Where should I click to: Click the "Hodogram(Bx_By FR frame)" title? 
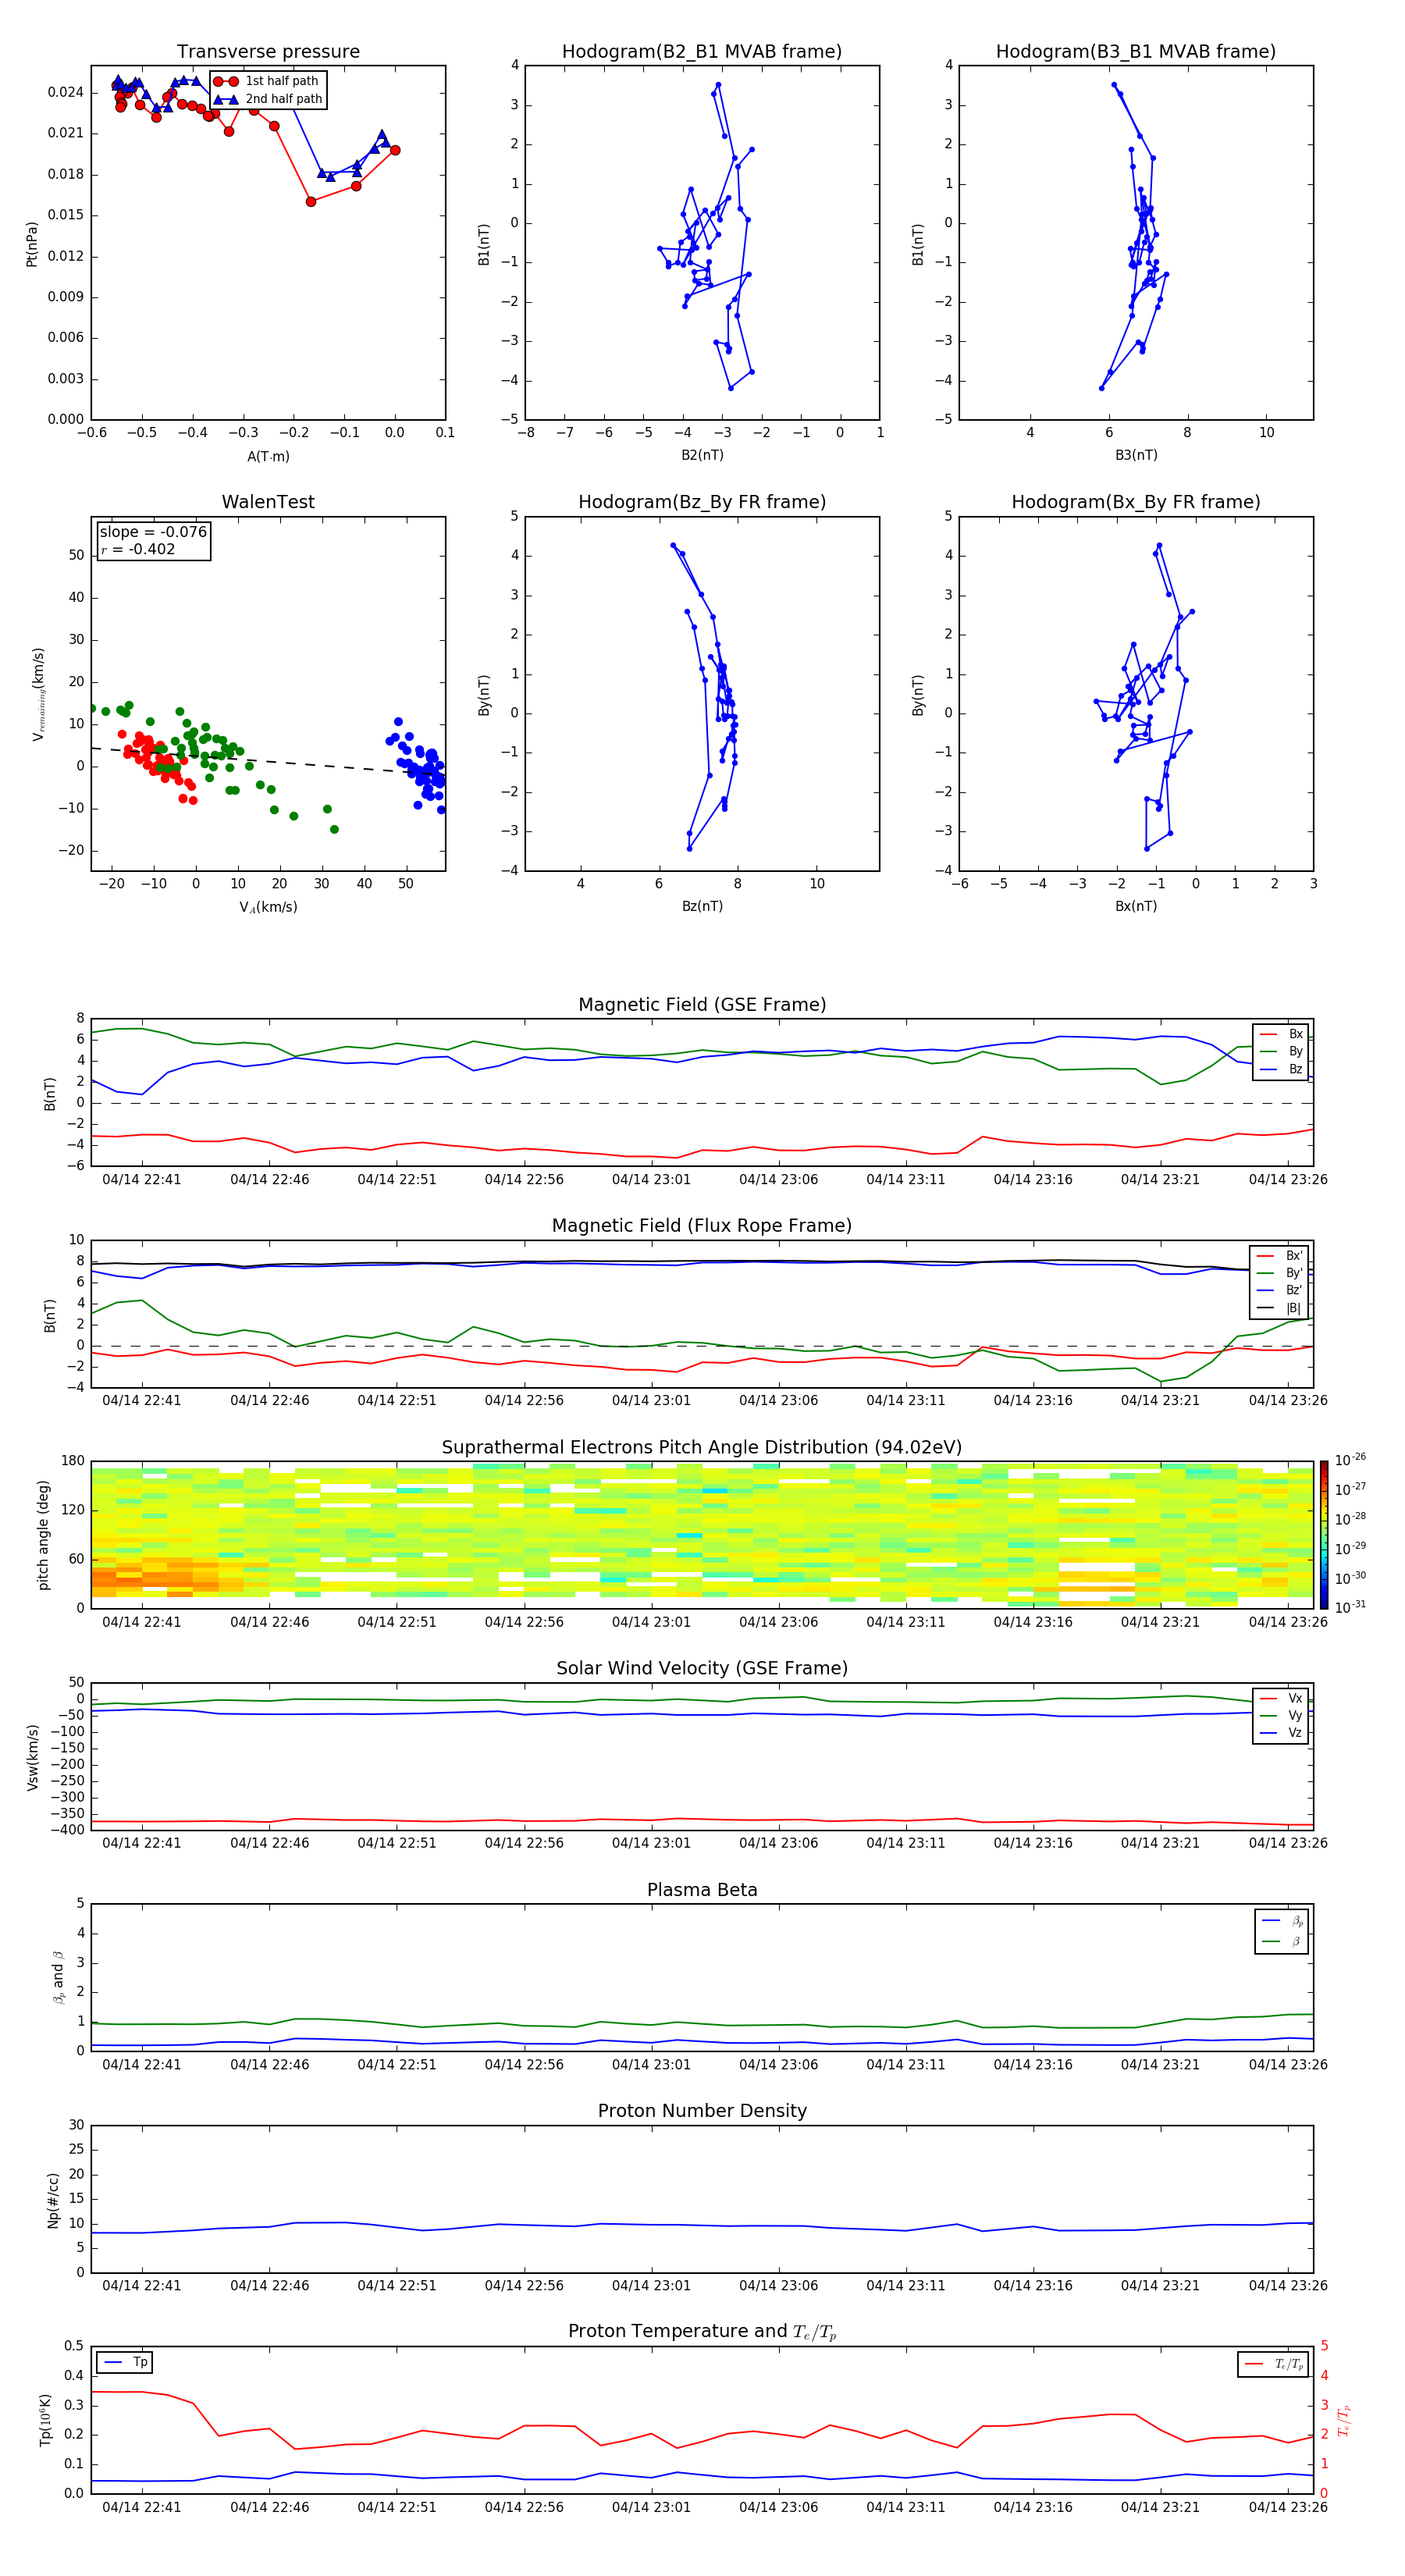pyautogui.click(x=1136, y=502)
